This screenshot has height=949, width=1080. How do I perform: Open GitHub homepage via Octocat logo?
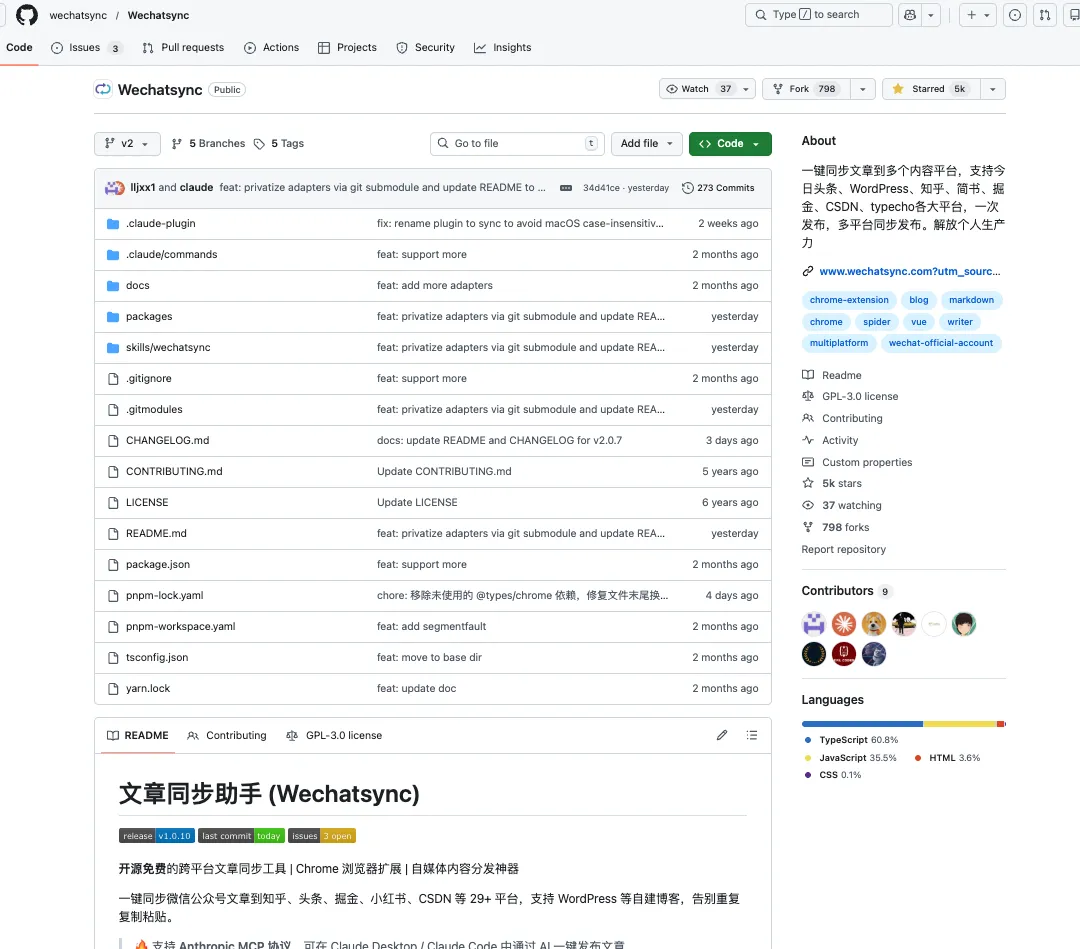[26, 14]
